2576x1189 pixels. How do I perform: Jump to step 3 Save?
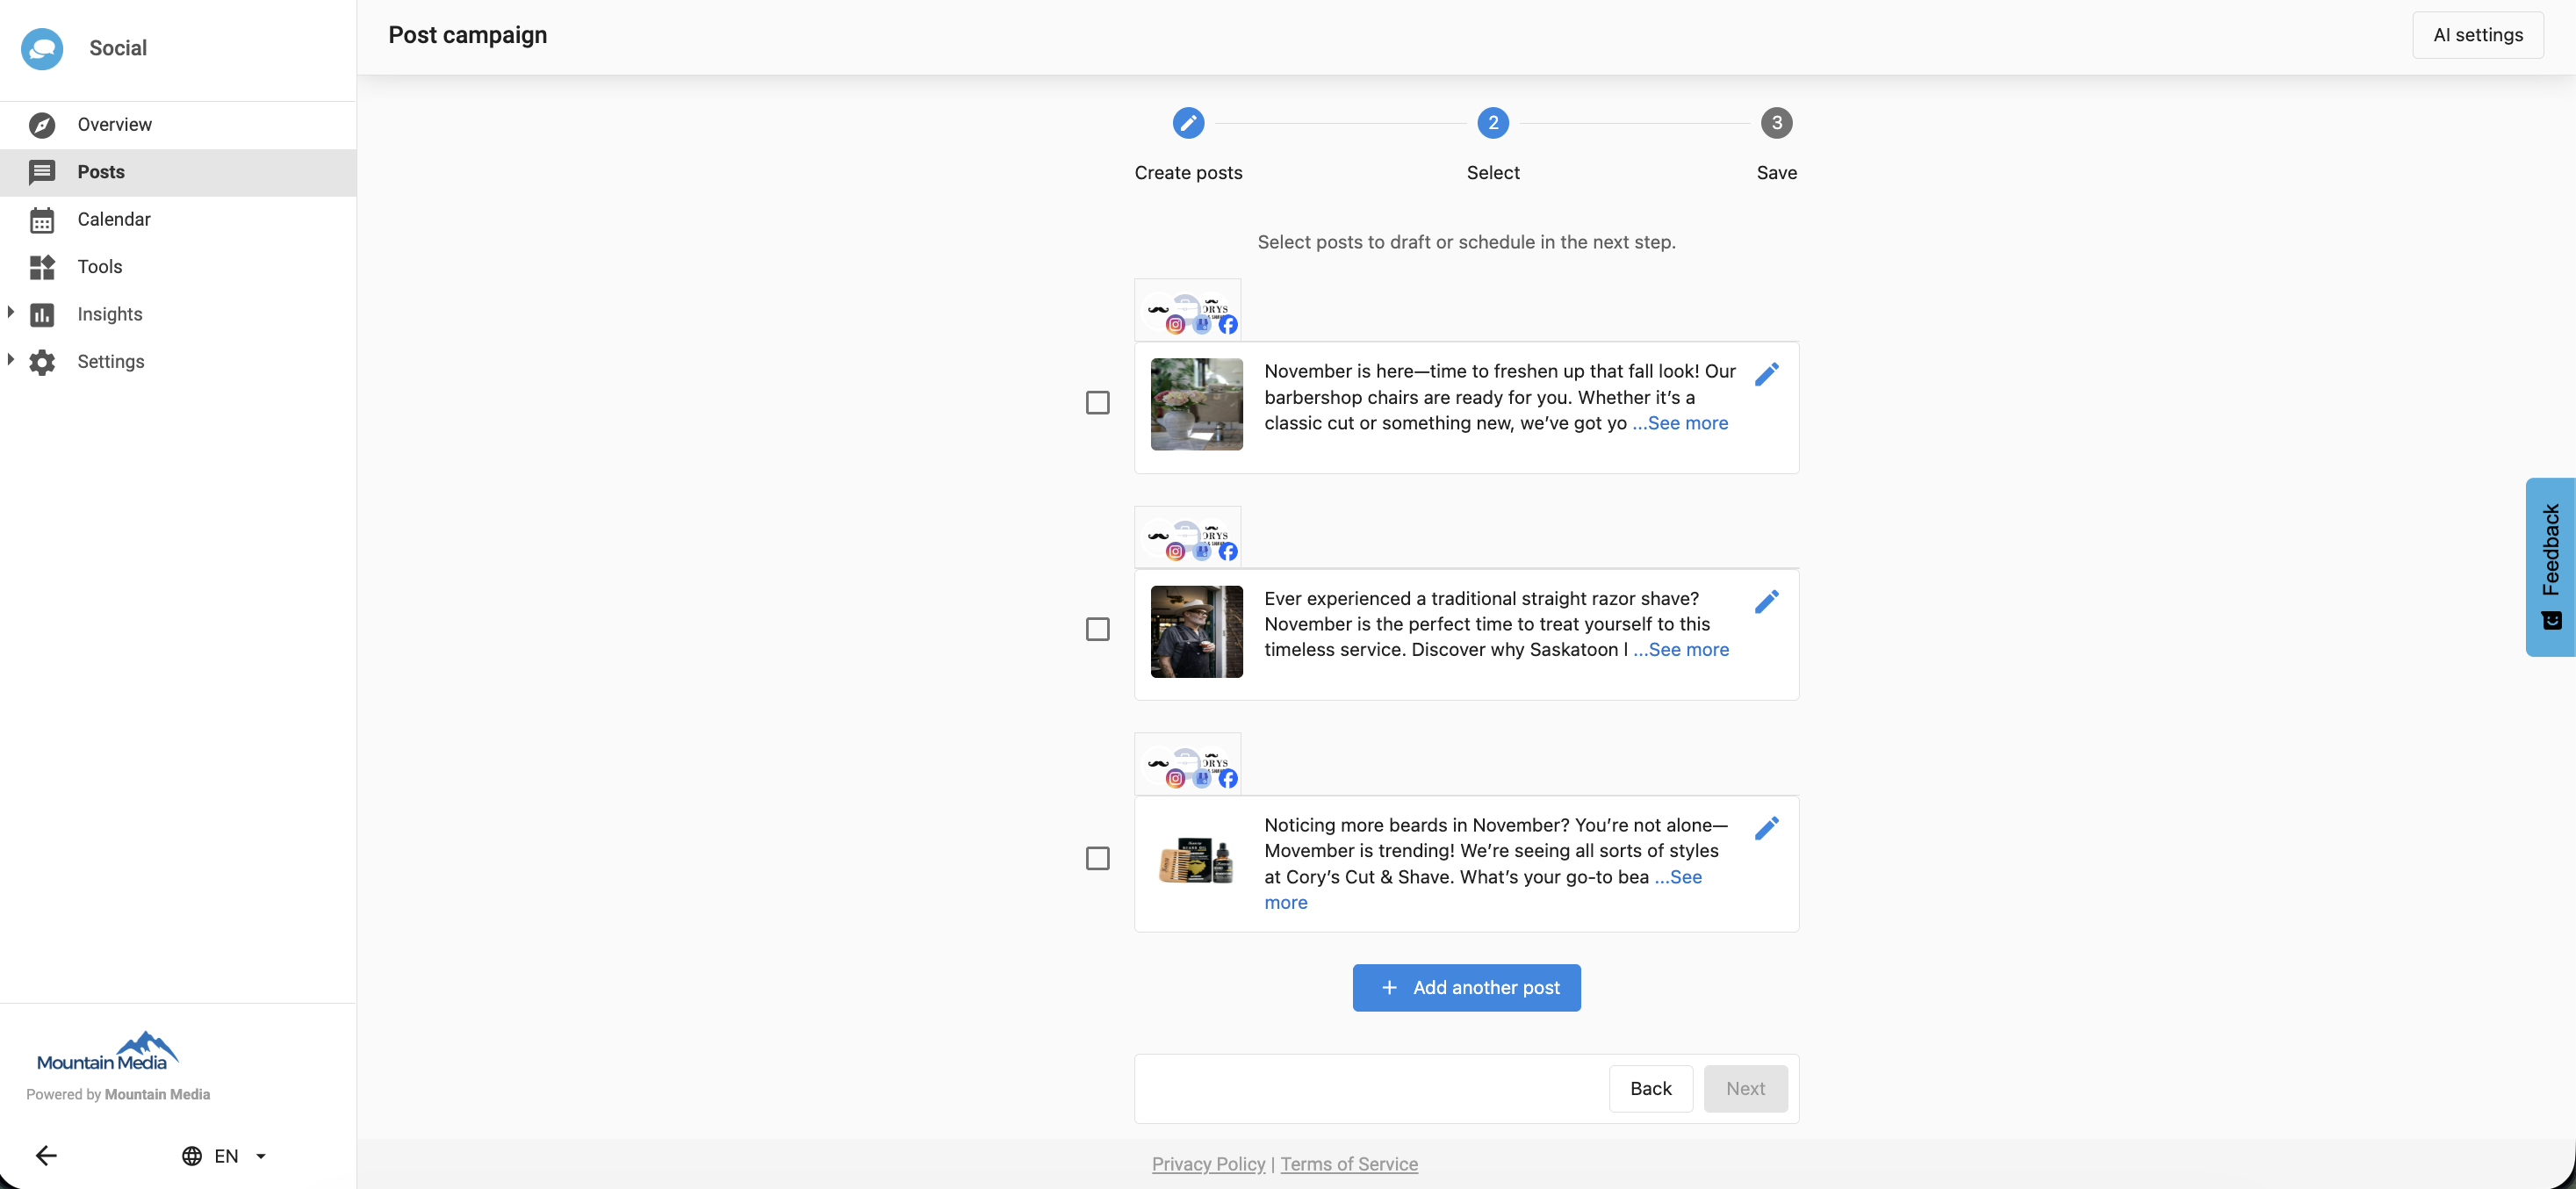[x=1776, y=123]
